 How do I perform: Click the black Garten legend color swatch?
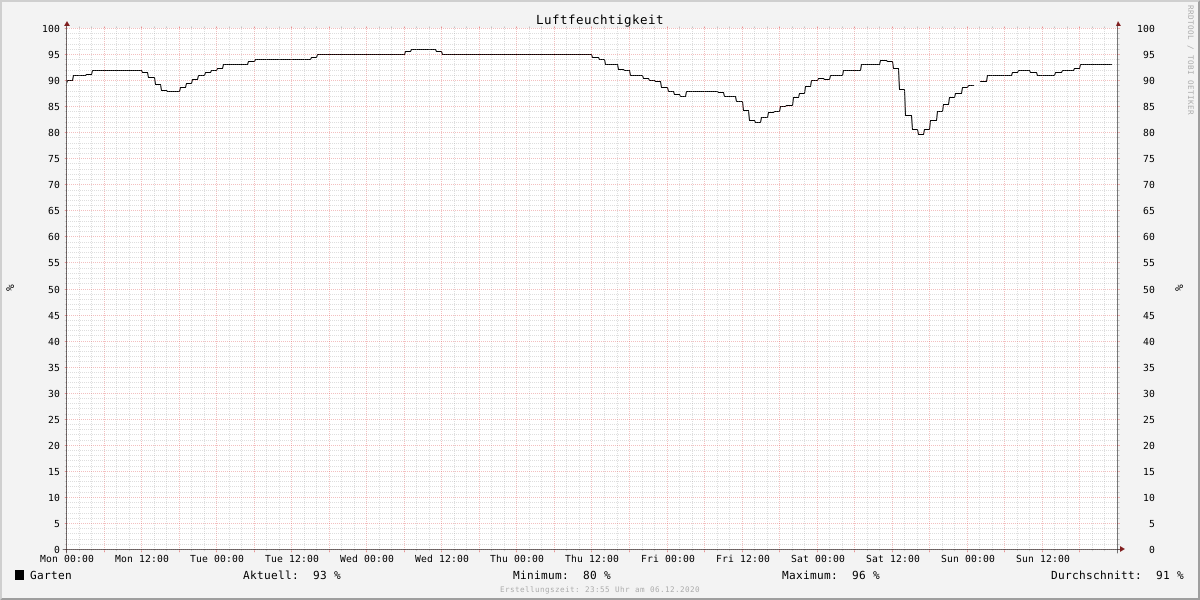pos(19,575)
